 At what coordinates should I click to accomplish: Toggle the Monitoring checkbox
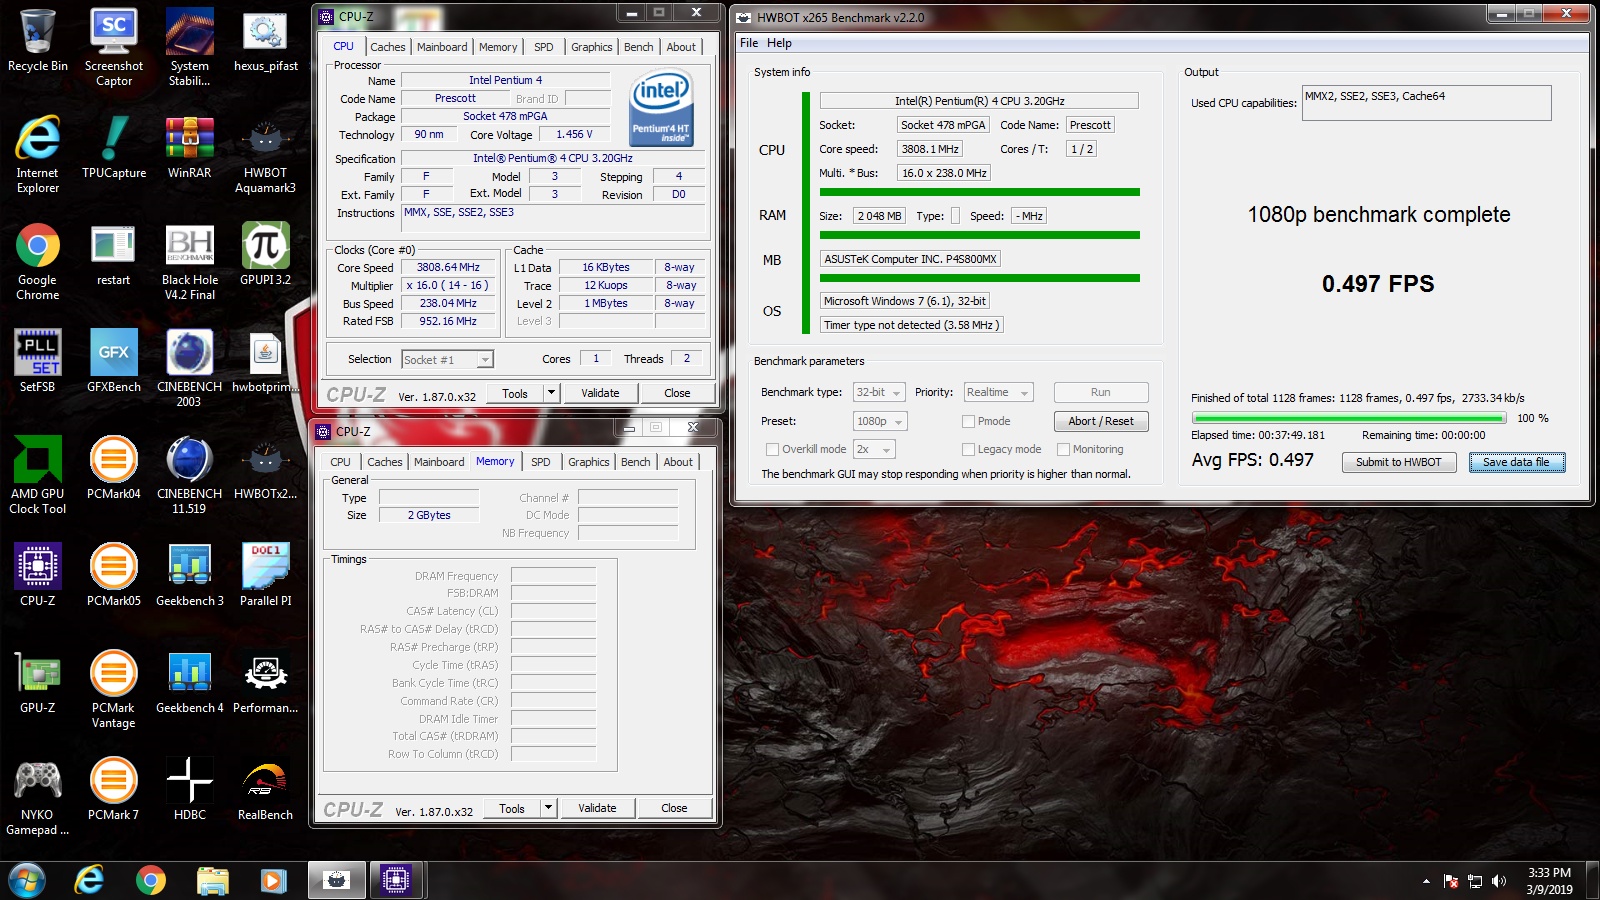pos(1063,450)
